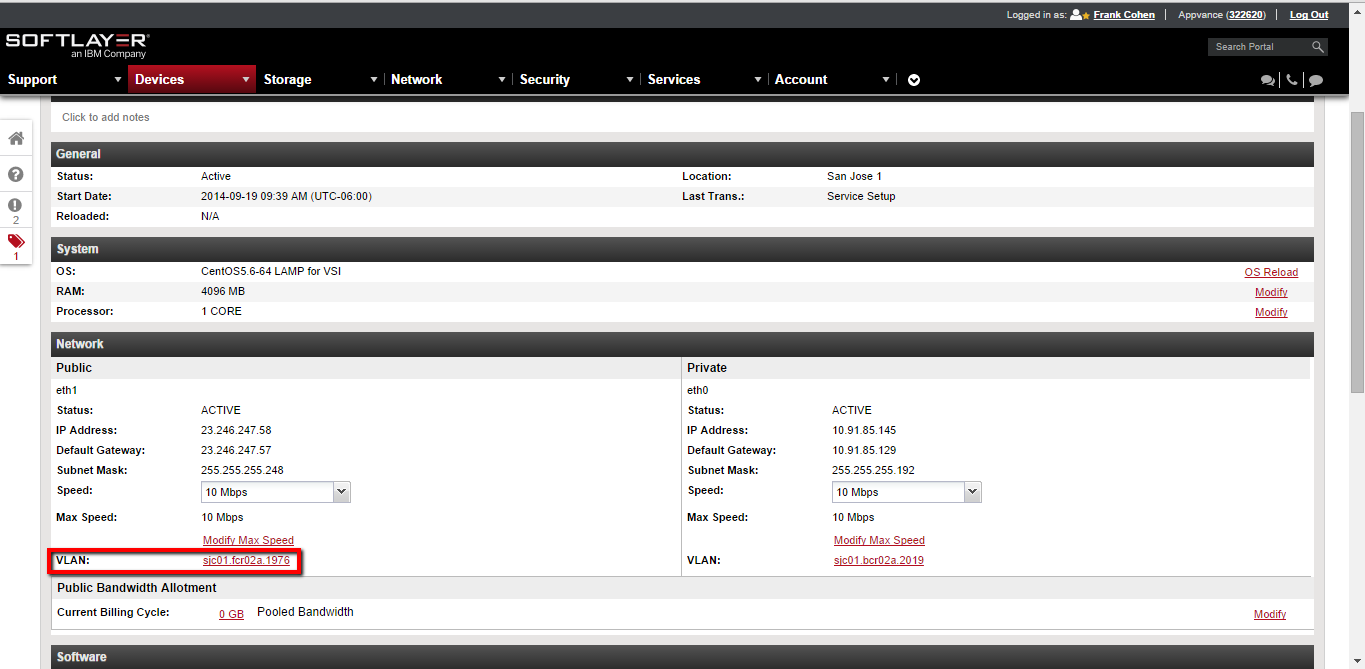The width and height of the screenshot is (1365, 669).
Task: Click the Search Portal field
Action: (x=1259, y=47)
